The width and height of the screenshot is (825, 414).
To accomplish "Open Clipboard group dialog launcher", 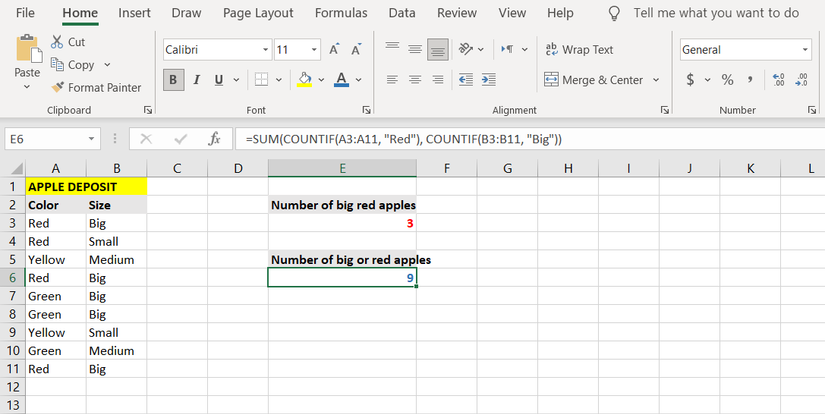I will (x=148, y=110).
